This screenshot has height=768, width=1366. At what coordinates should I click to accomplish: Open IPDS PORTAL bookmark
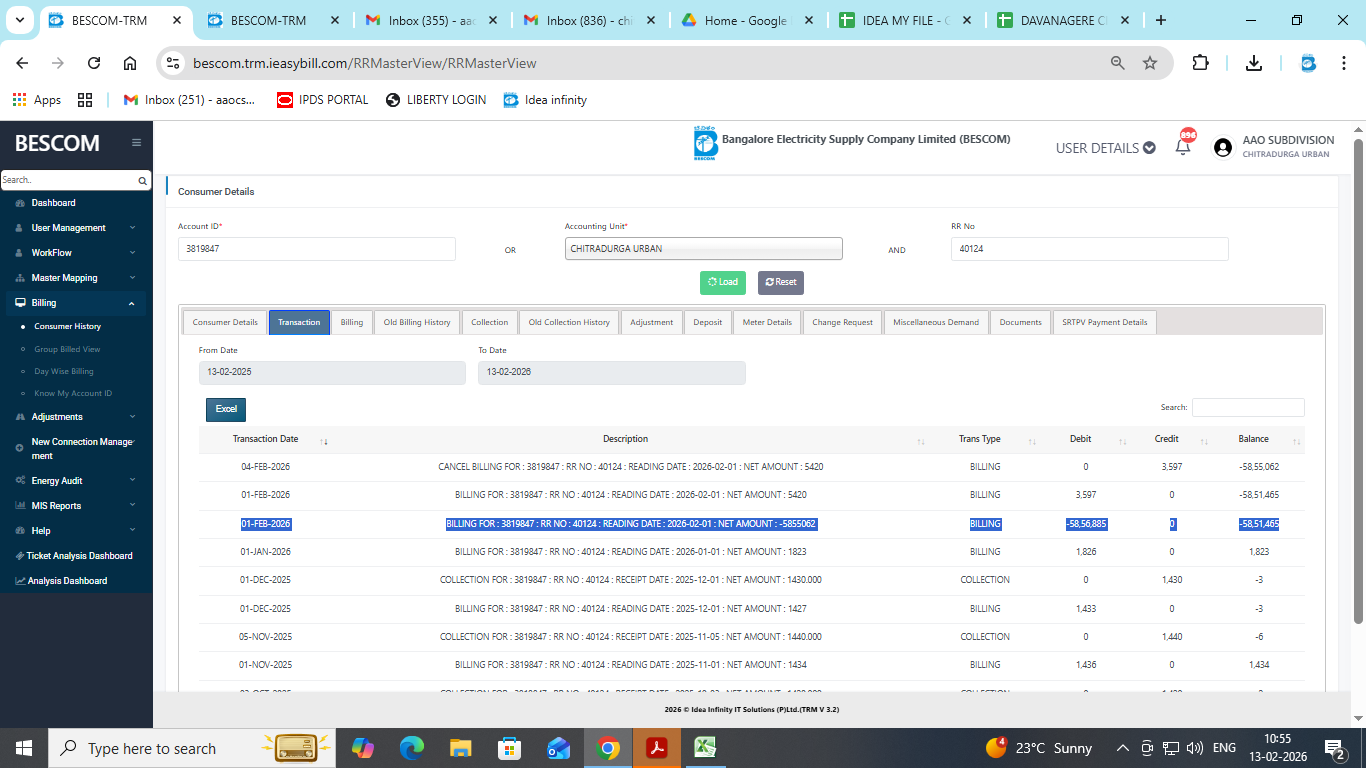[323, 100]
